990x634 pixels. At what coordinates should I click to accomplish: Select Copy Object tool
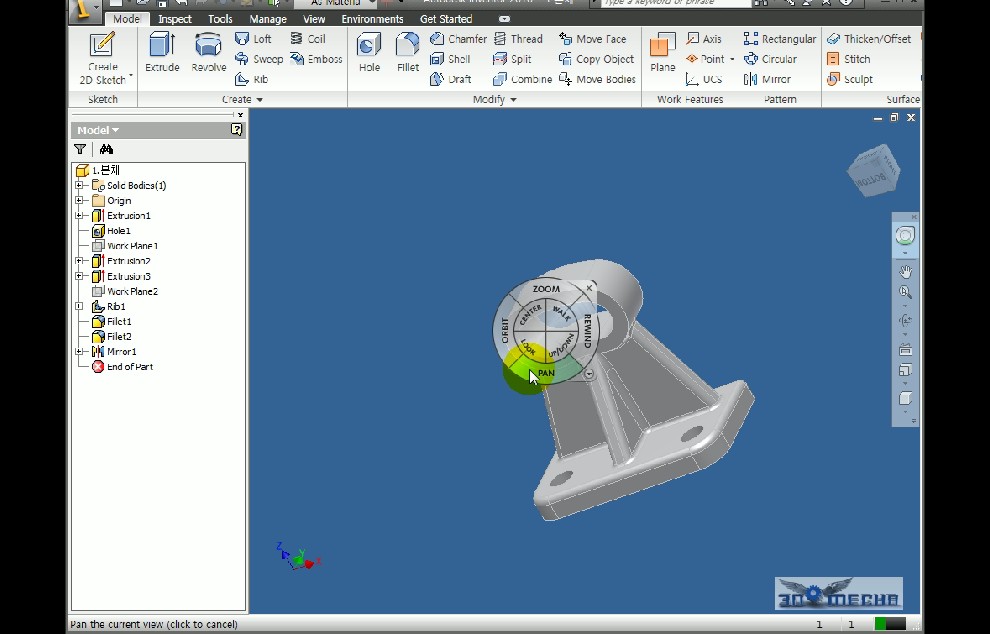[x=597, y=59]
